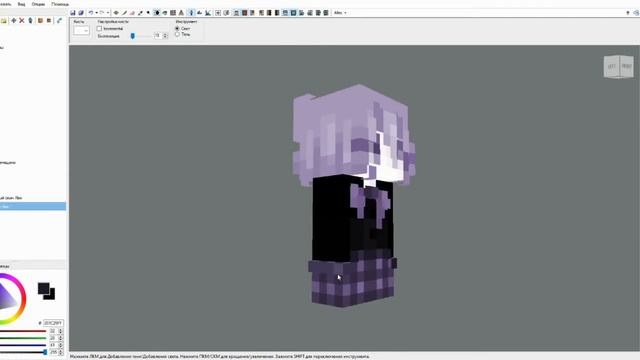Select the Flood Fill bucket tool
This screenshot has width=640, height=360.
pos(165,13)
